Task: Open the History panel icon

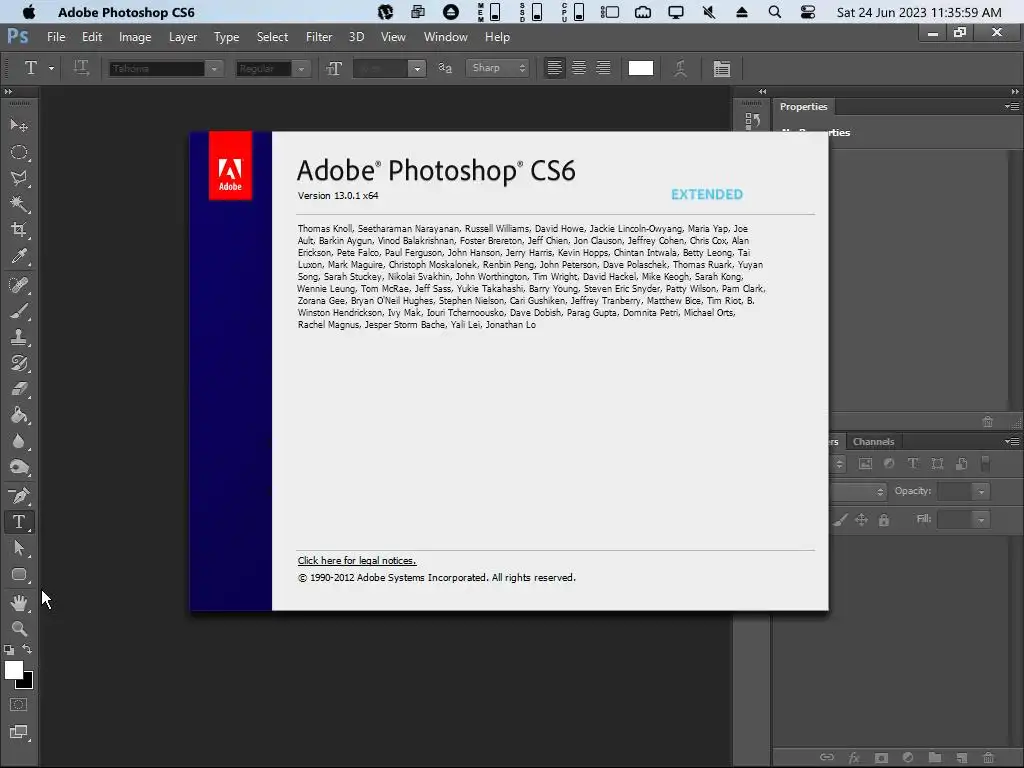Action: point(752,121)
